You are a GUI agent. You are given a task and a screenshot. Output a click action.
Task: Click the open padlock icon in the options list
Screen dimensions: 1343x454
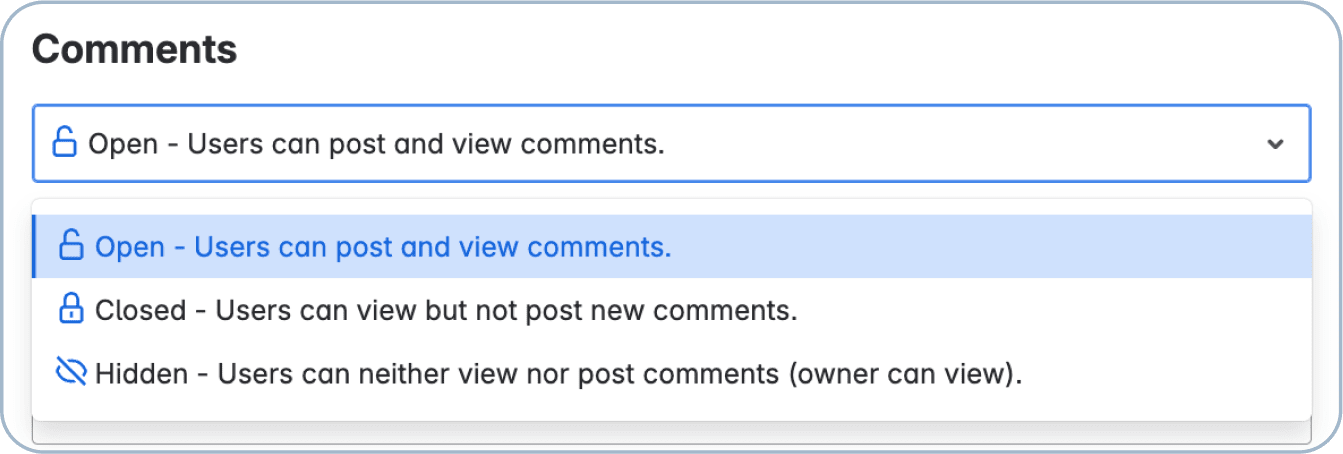coord(71,246)
